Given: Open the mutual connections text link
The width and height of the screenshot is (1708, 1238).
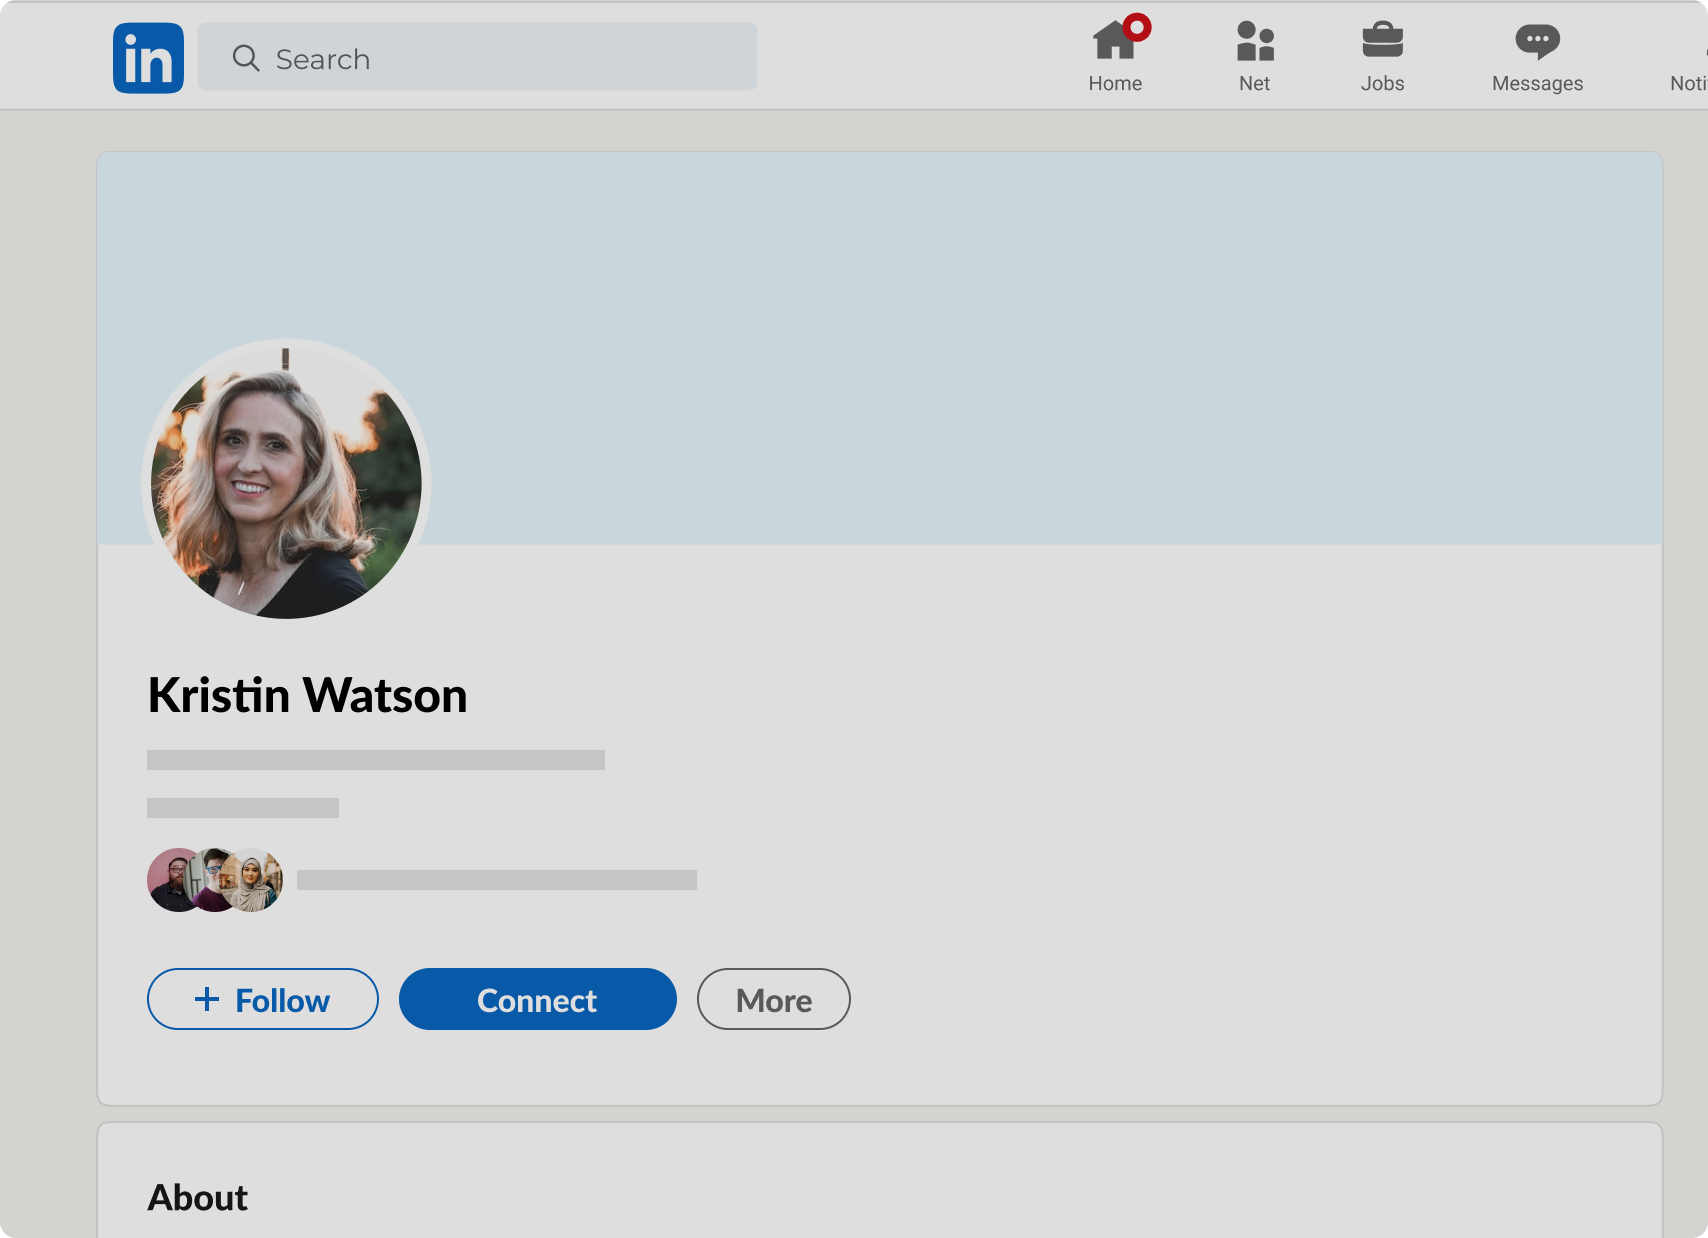Looking at the screenshot, I should click(497, 880).
